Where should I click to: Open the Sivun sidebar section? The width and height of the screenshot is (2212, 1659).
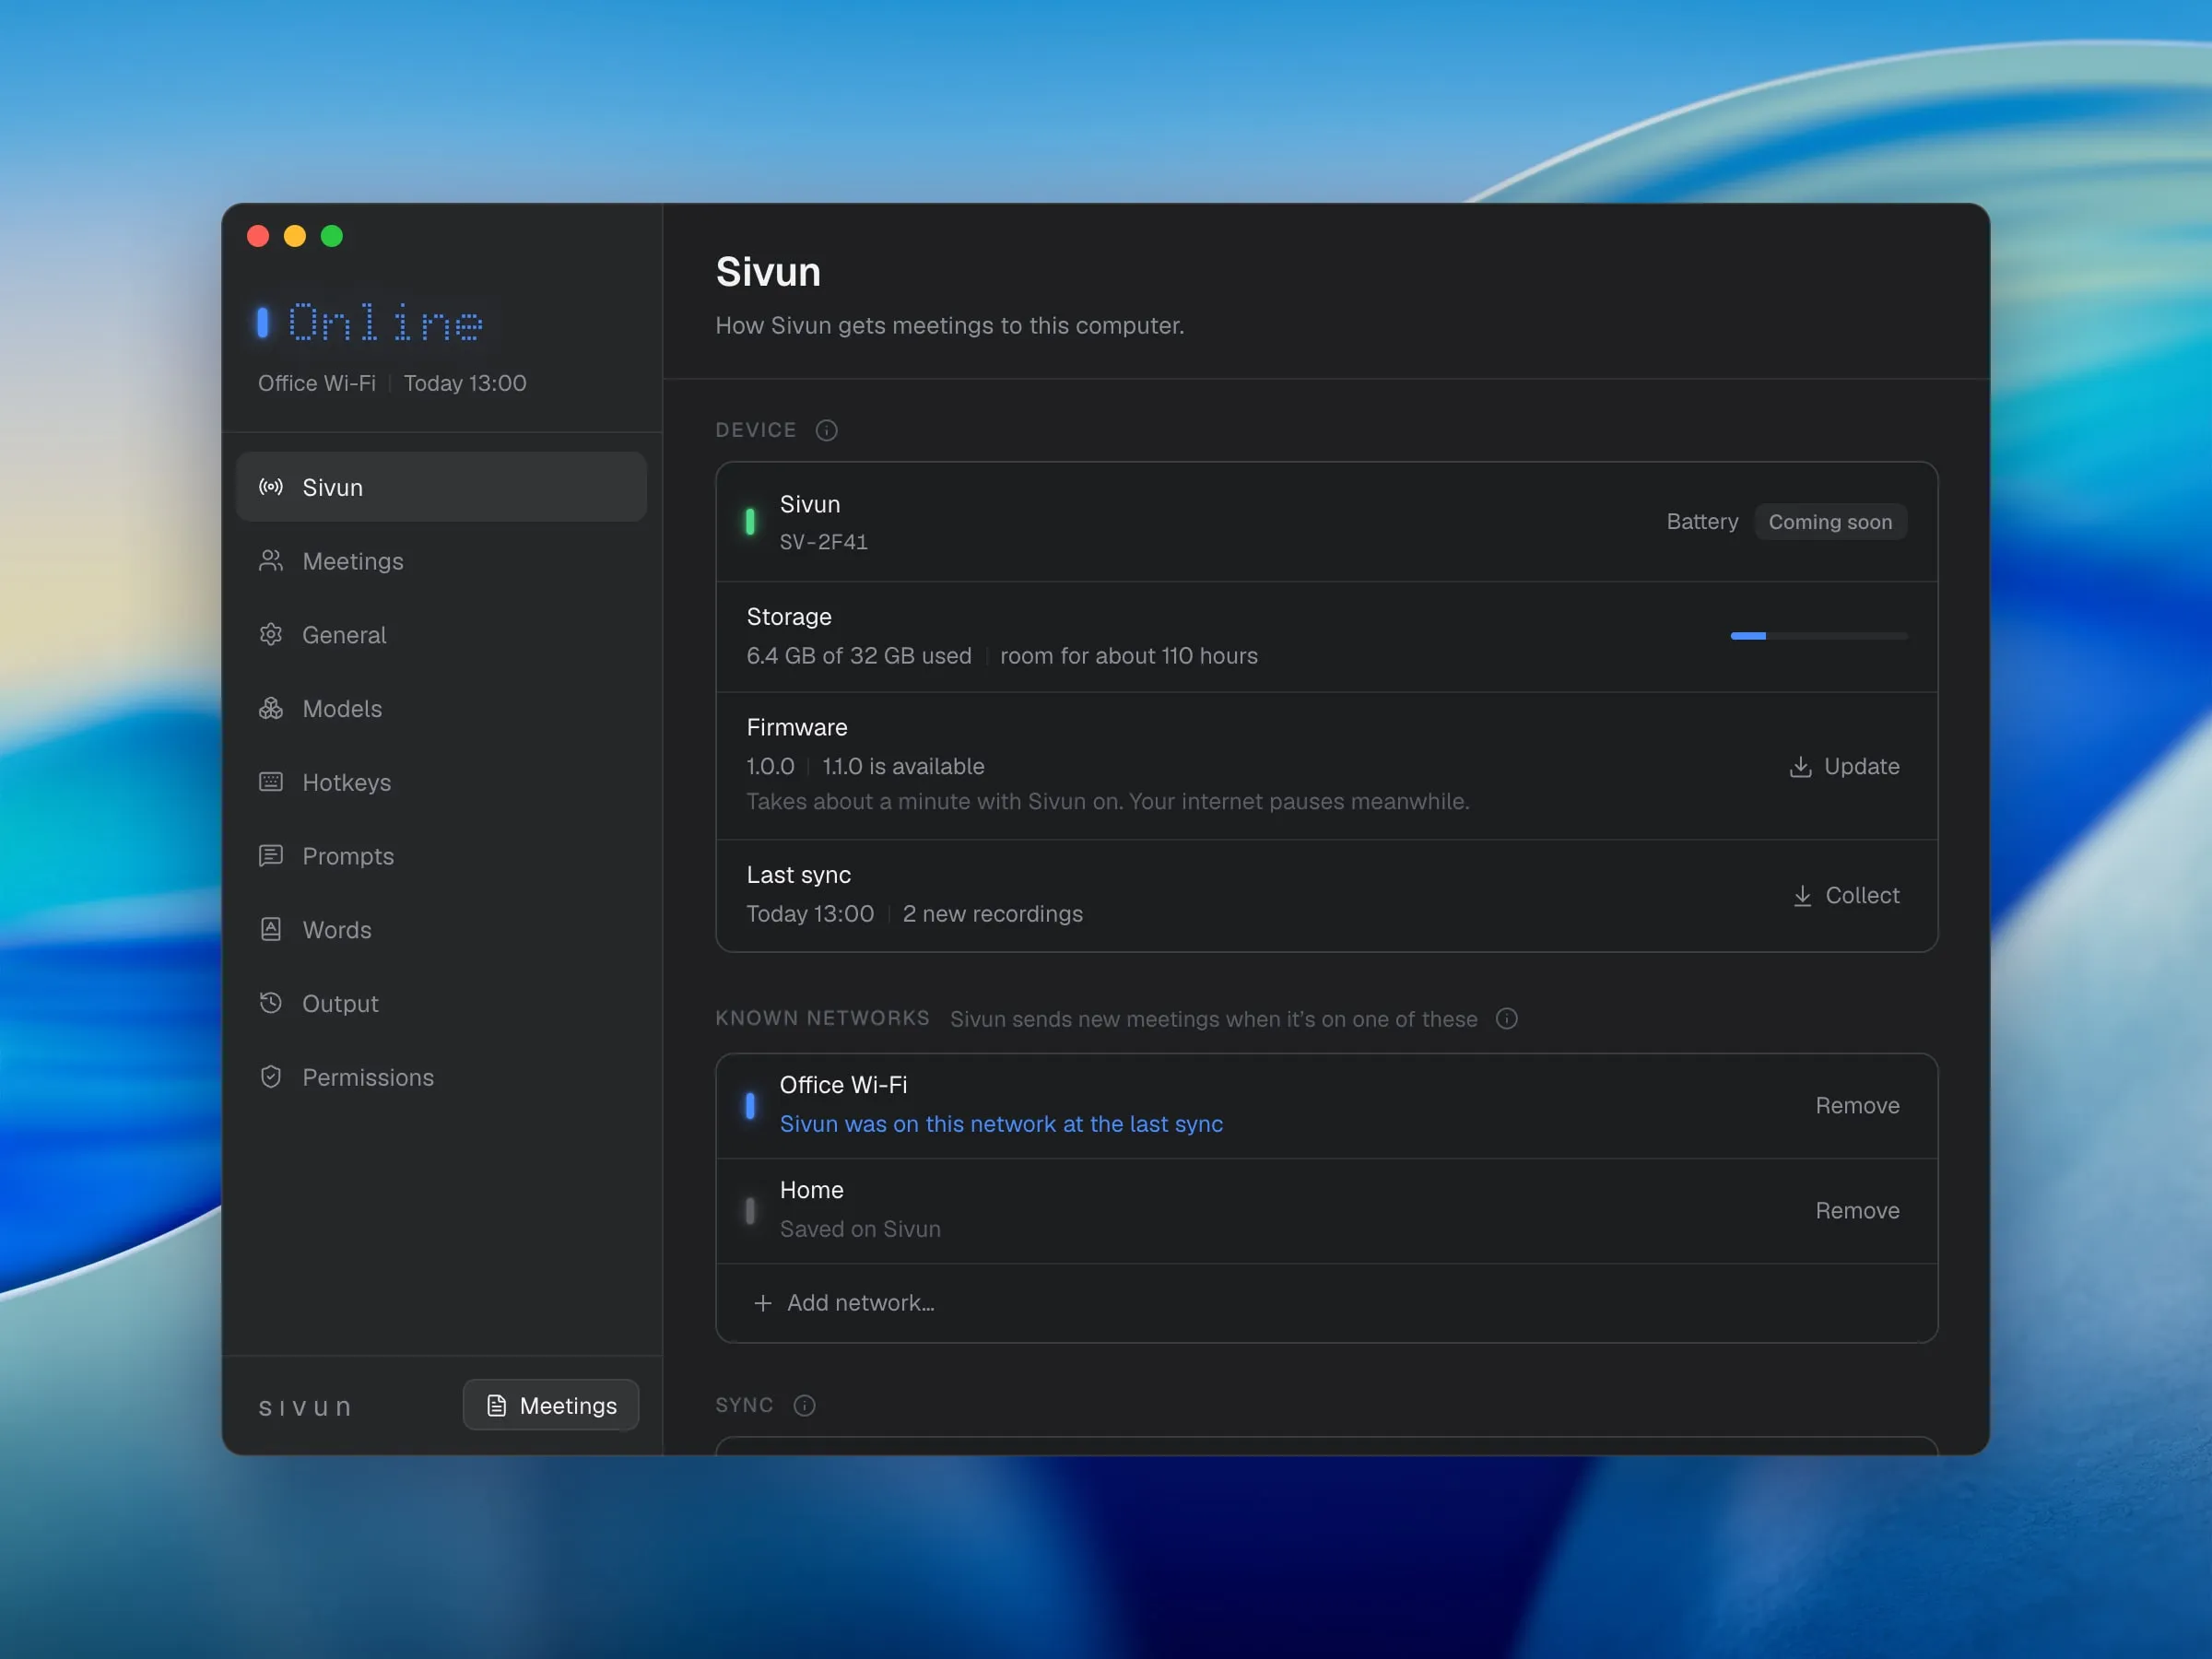pyautogui.click(x=441, y=487)
